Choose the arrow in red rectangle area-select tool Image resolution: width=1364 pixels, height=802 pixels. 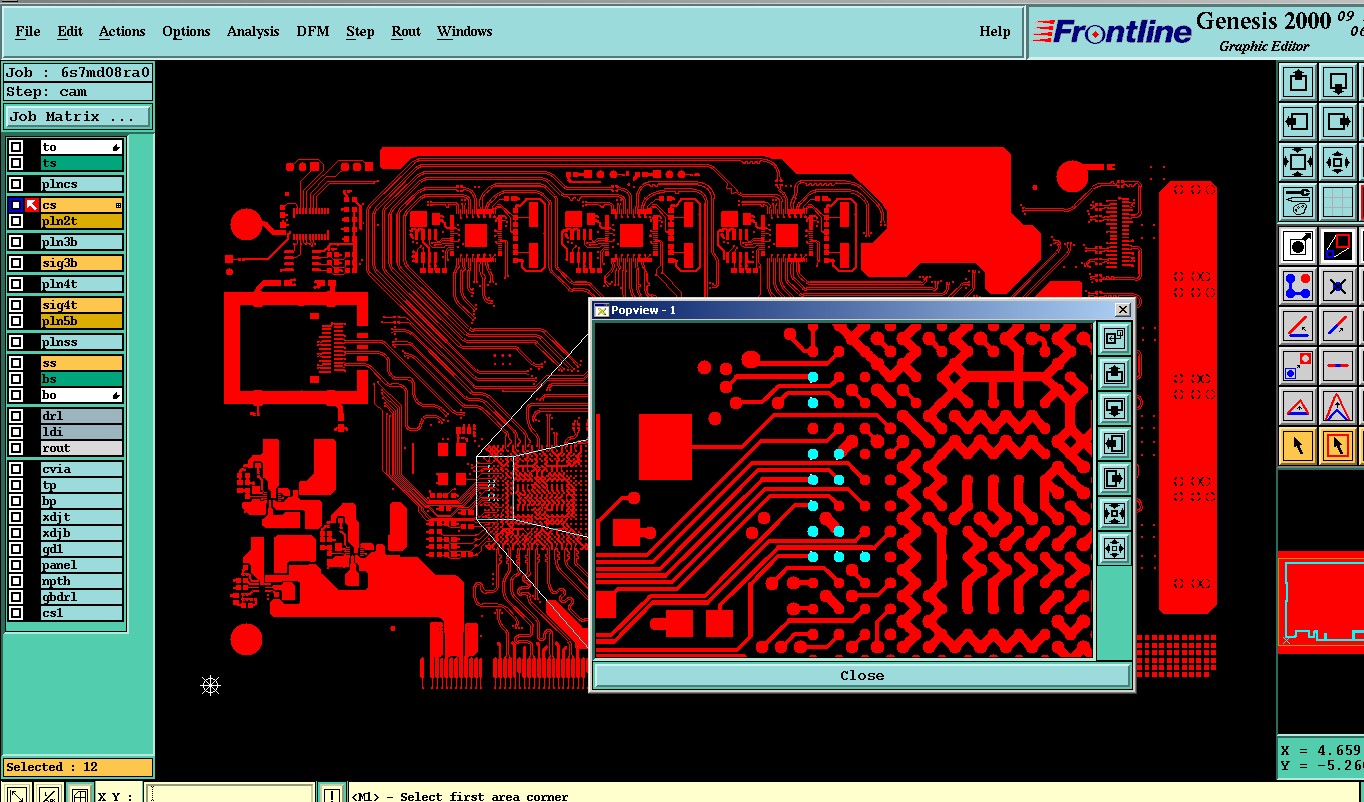coord(1338,446)
